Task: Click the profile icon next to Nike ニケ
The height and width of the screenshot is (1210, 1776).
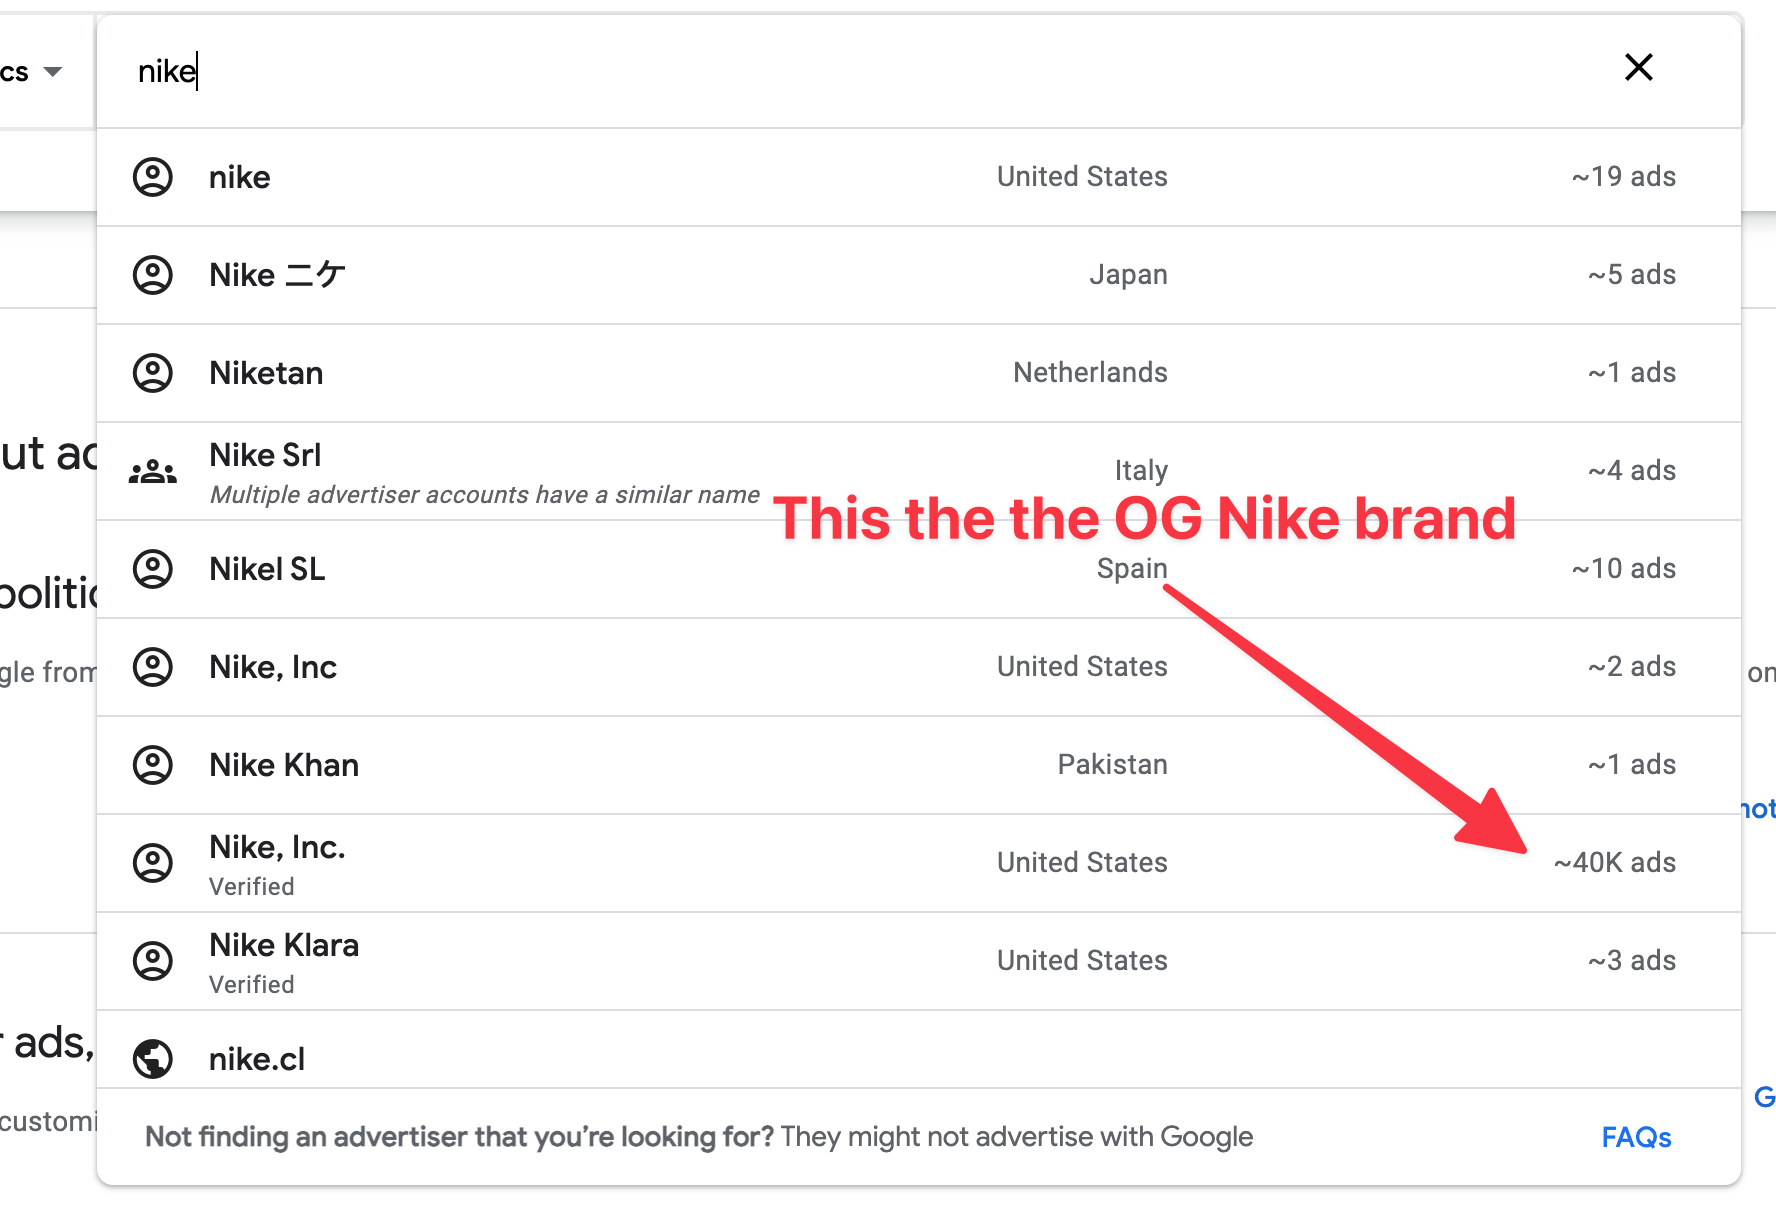Action: coord(153,275)
